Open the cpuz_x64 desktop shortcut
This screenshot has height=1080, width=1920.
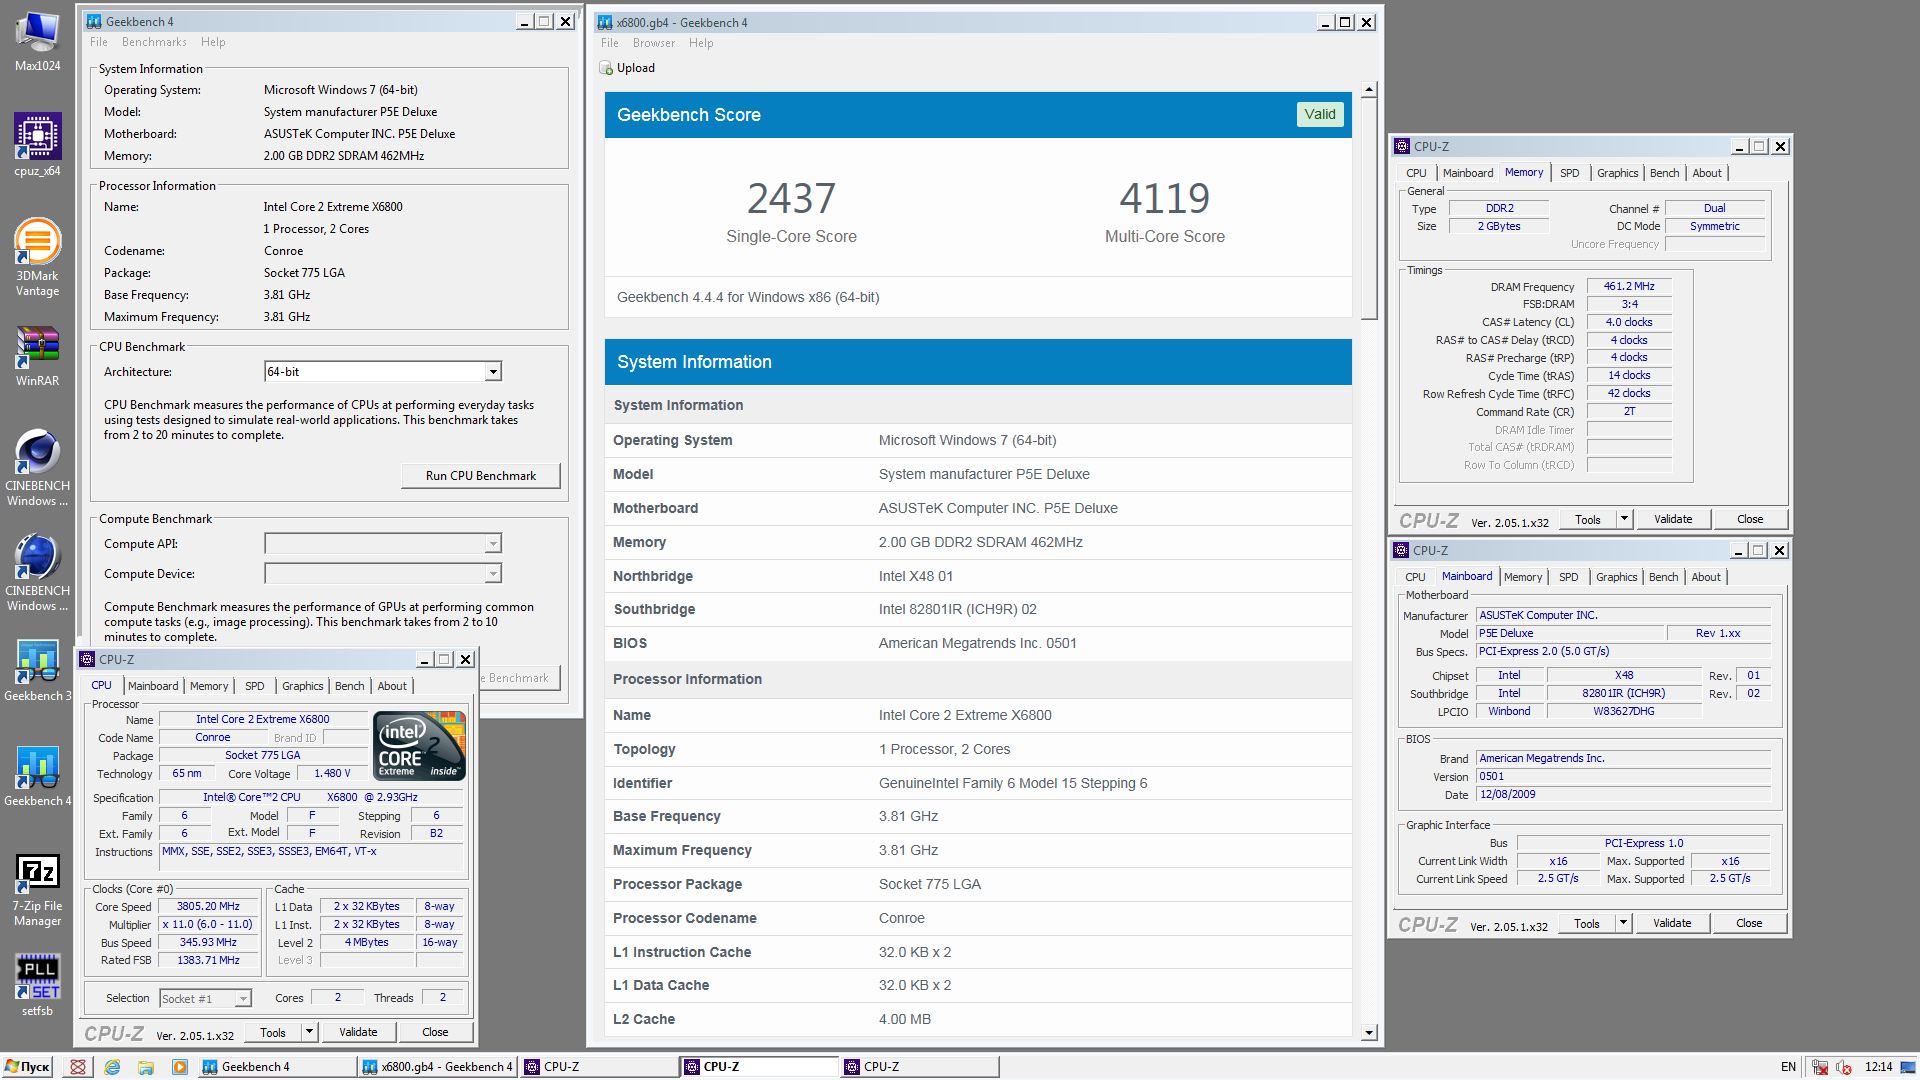click(37, 145)
